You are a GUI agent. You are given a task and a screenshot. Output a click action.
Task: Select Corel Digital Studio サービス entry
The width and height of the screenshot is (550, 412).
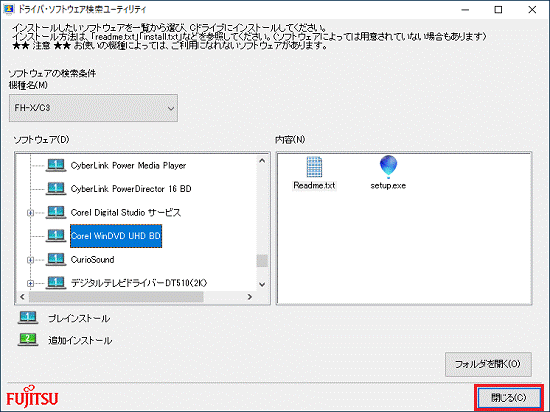(126, 212)
